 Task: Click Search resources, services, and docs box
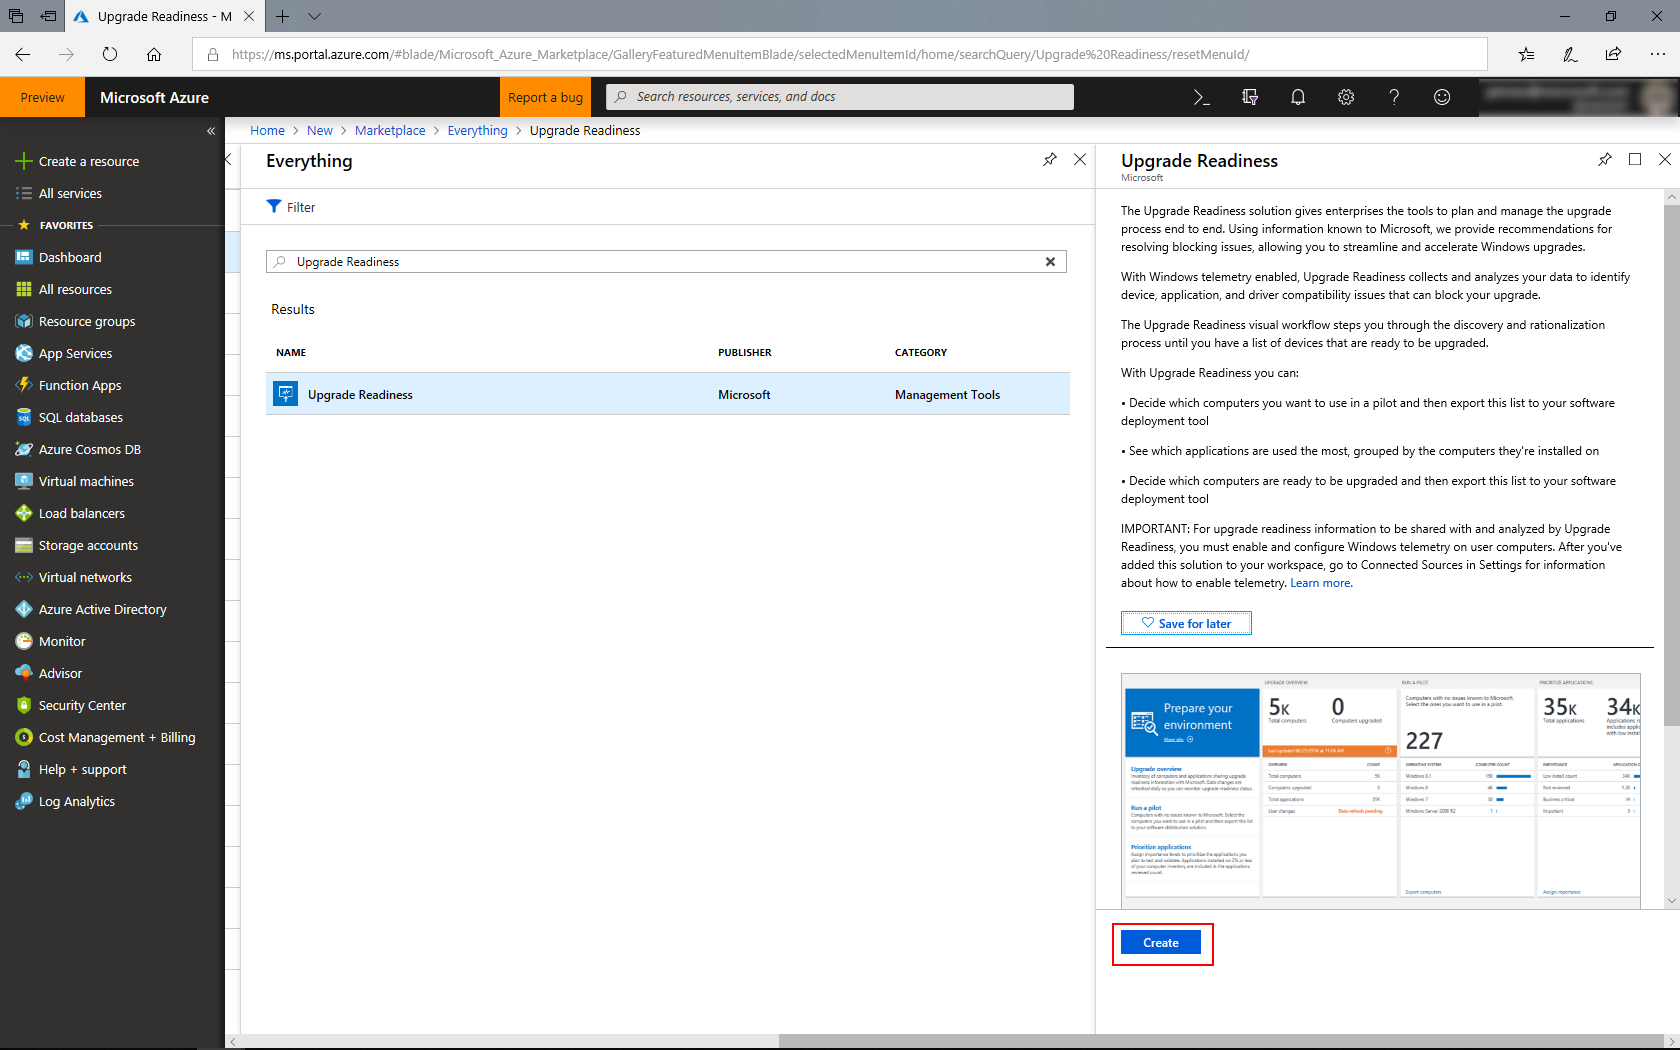tap(840, 97)
